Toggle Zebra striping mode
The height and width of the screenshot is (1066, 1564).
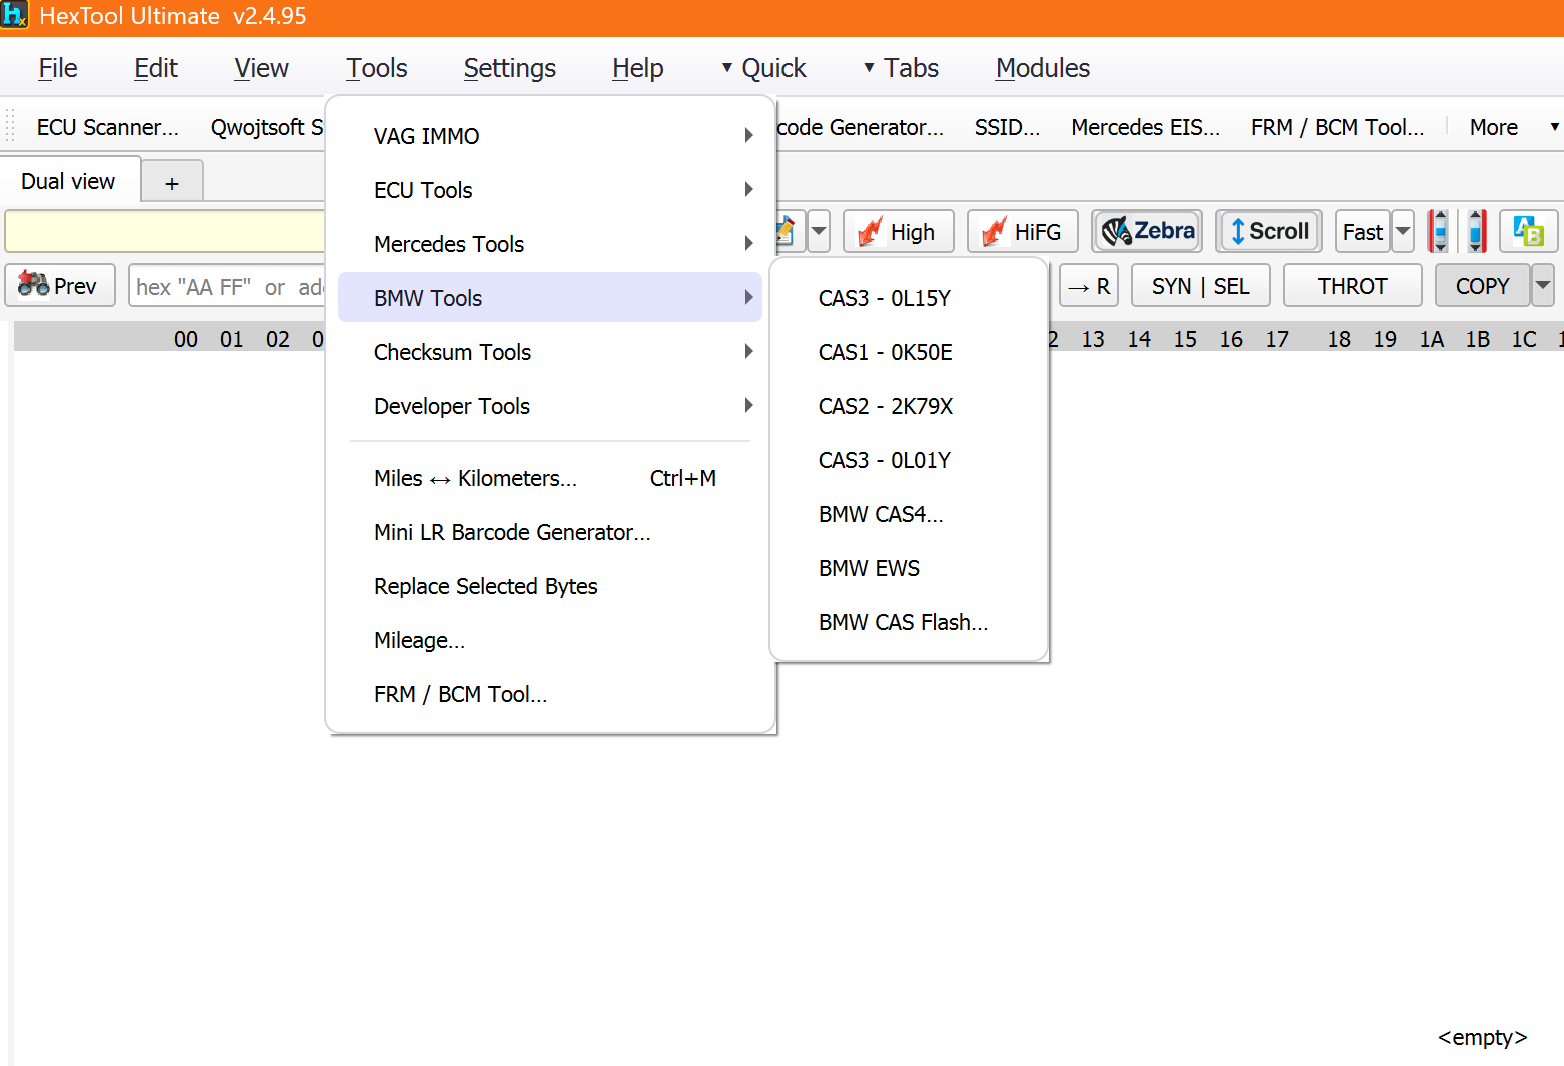1147,231
